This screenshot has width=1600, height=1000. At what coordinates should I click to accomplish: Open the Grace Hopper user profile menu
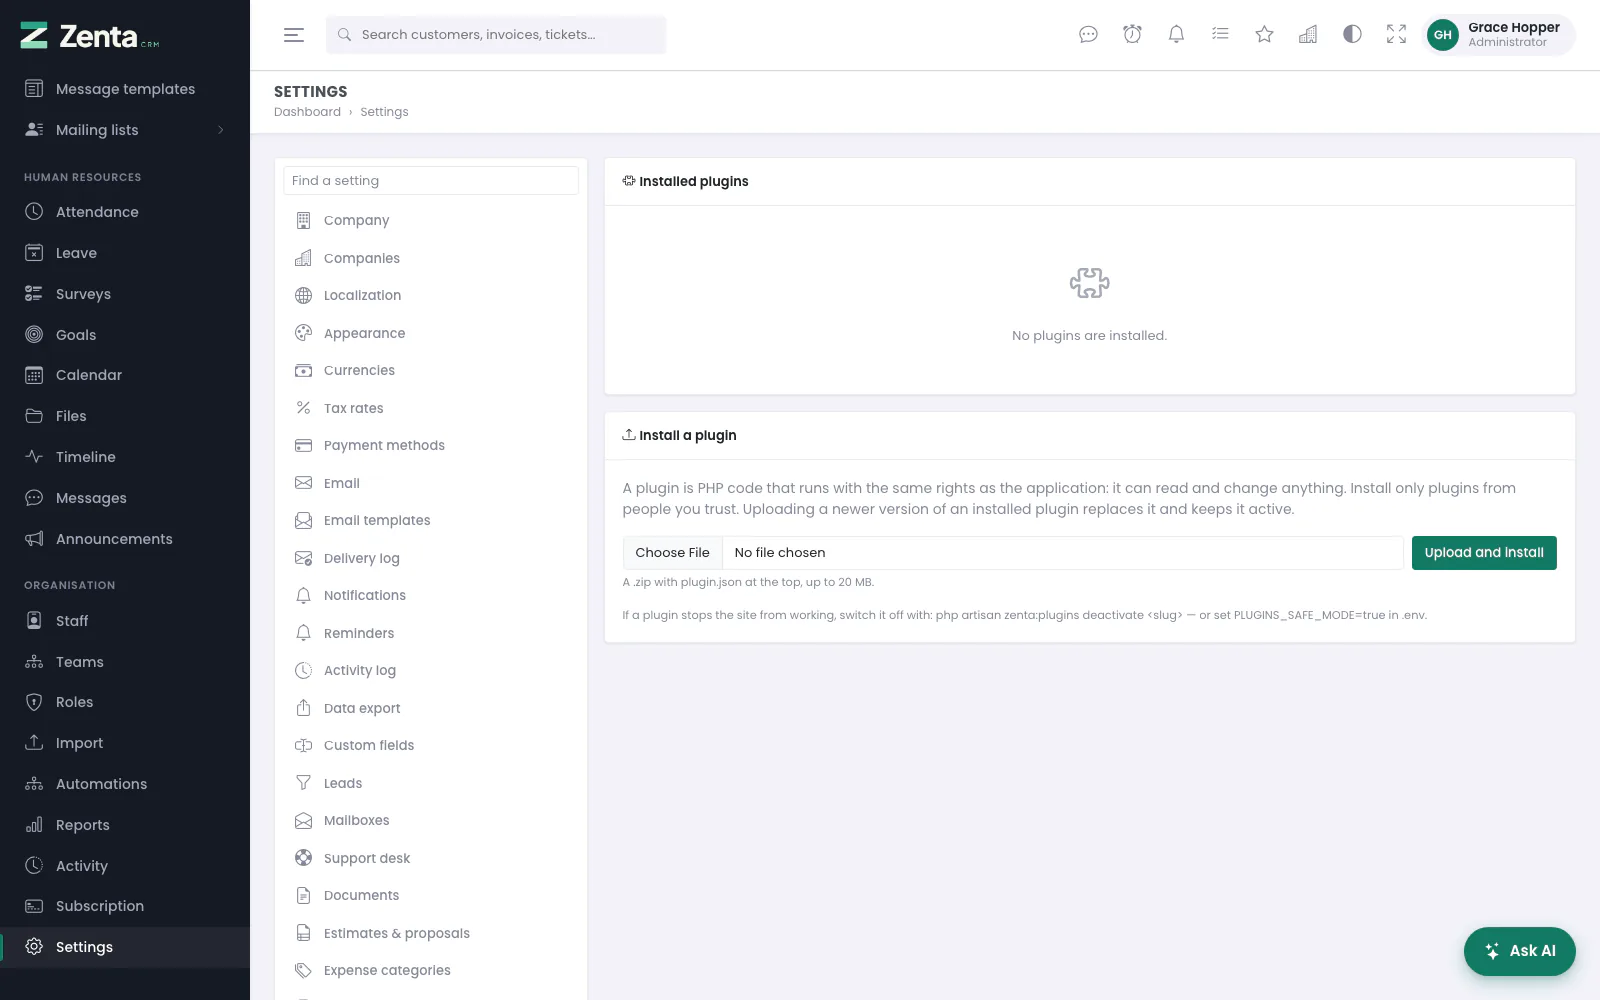pyautogui.click(x=1498, y=35)
